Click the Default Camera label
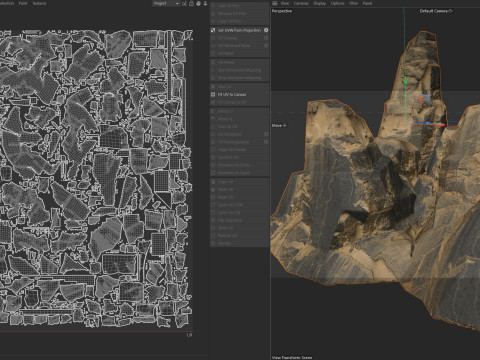The image size is (480, 360). [x=433, y=11]
